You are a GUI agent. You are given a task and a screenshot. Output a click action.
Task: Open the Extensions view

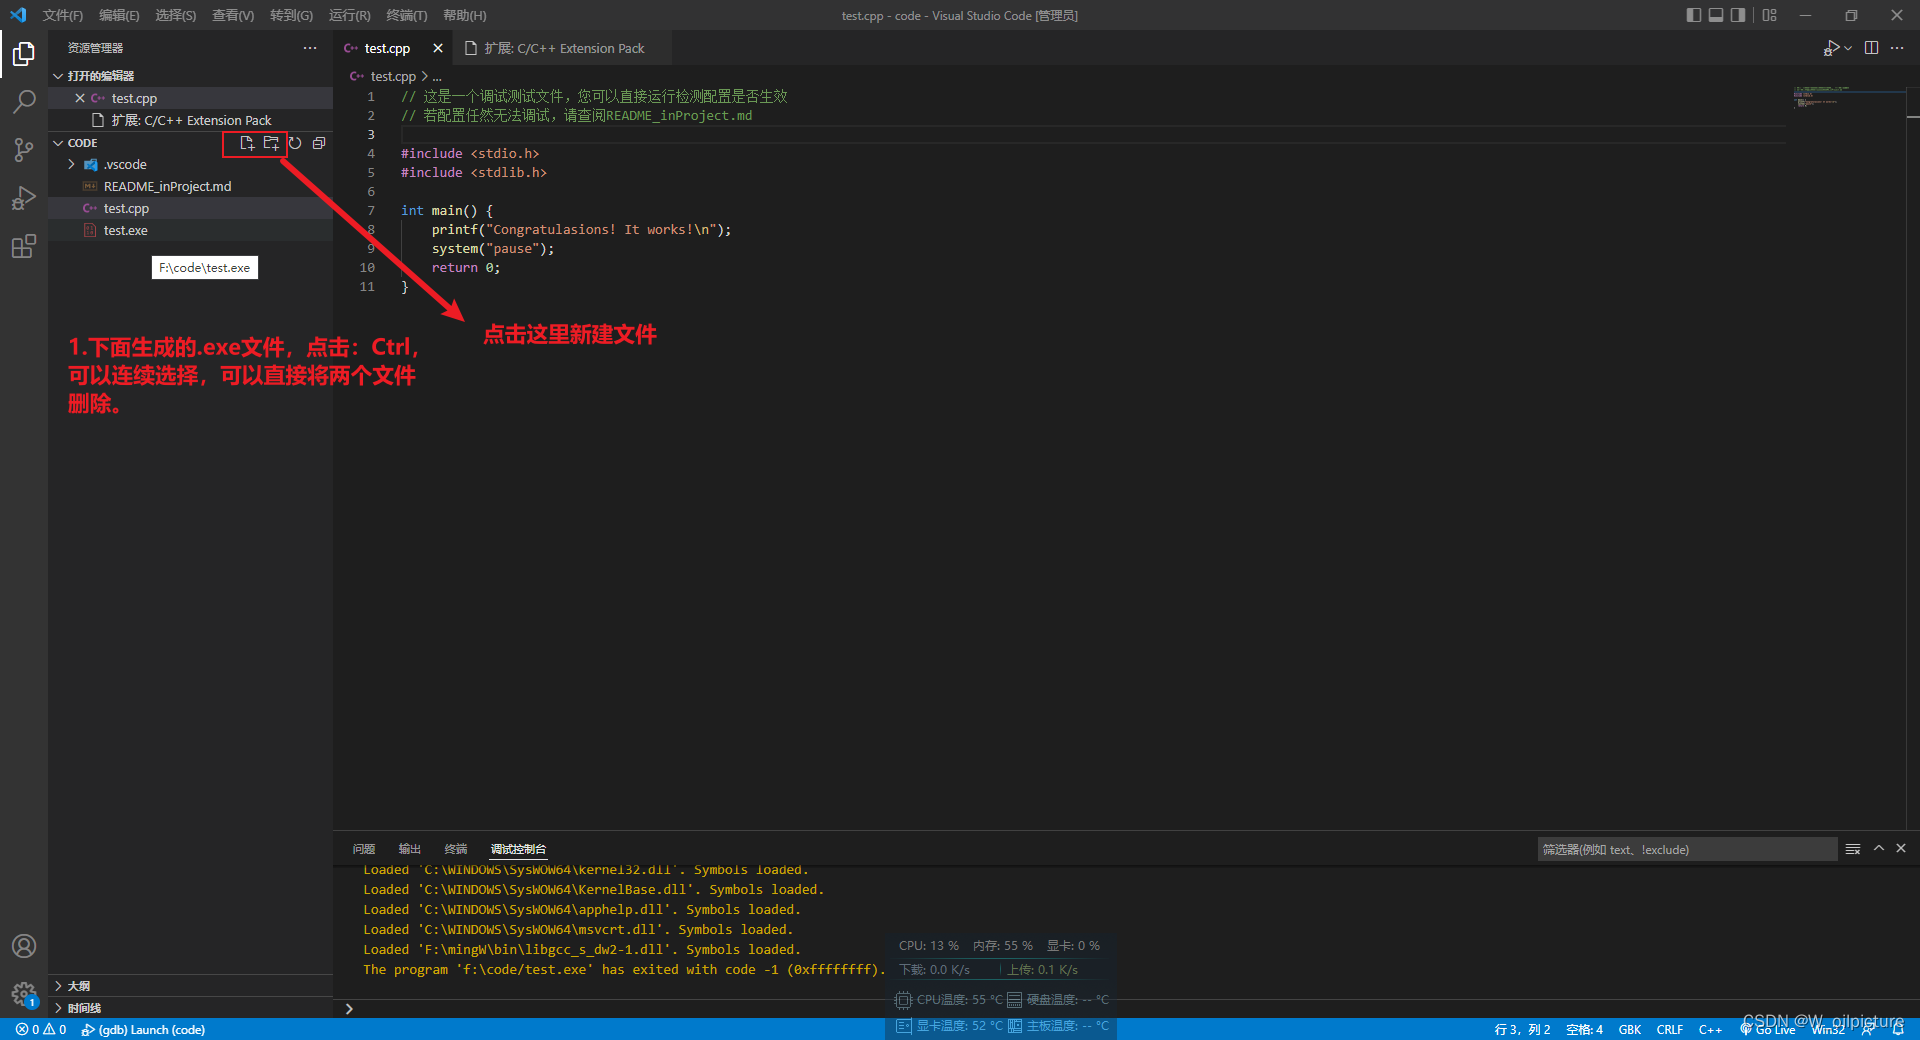24,246
